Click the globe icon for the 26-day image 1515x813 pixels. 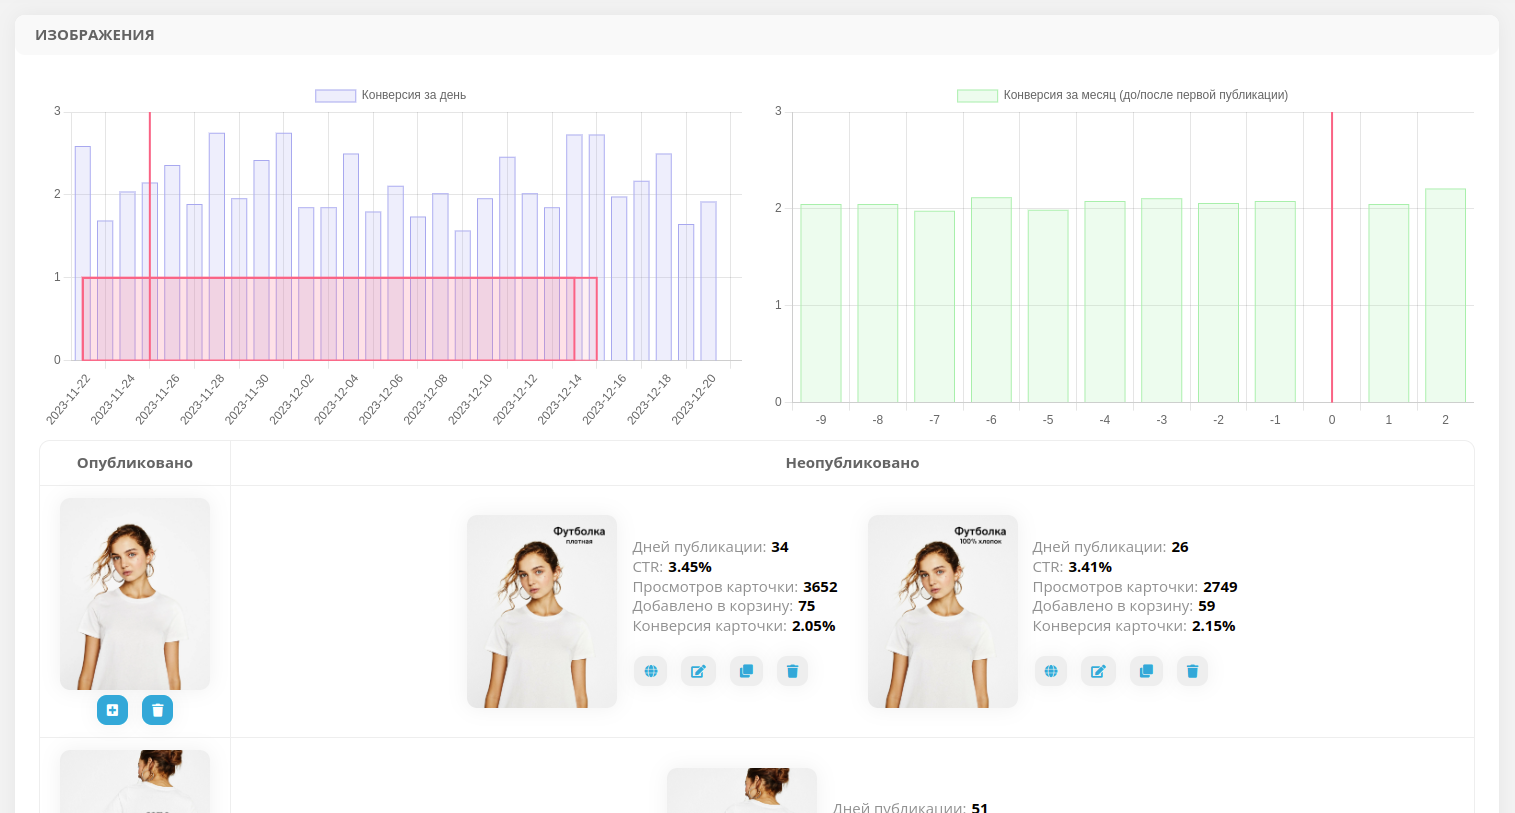pyautogui.click(x=1051, y=671)
